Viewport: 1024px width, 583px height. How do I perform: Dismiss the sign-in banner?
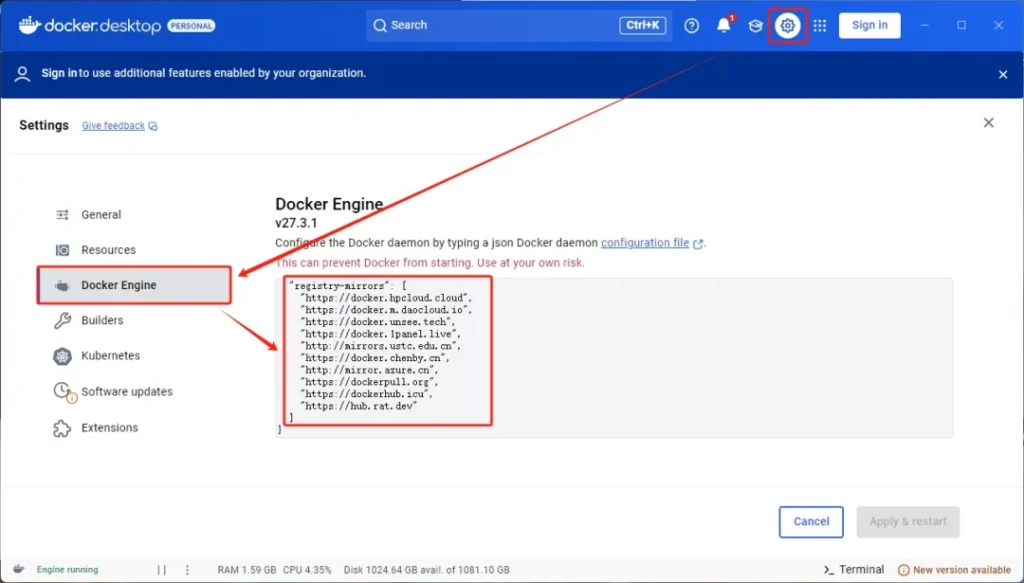pyautogui.click(x=1002, y=74)
